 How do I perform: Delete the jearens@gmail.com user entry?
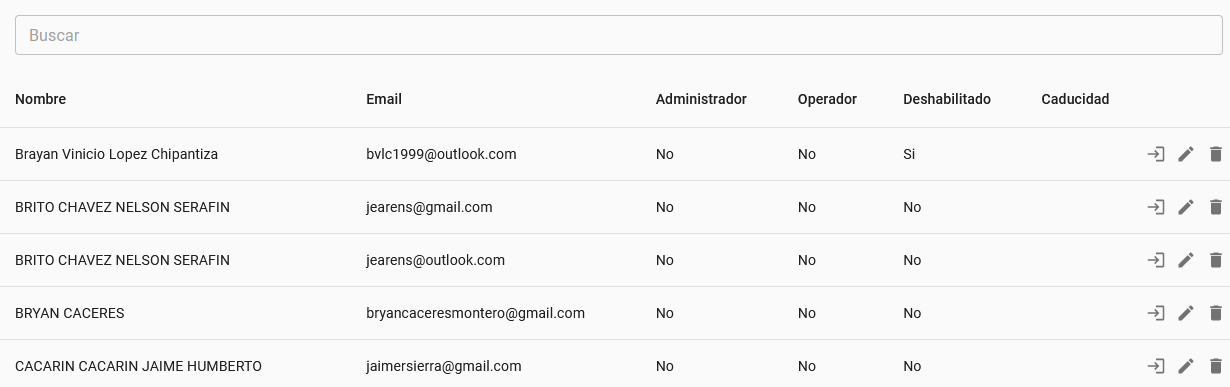pyautogui.click(x=1216, y=207)
